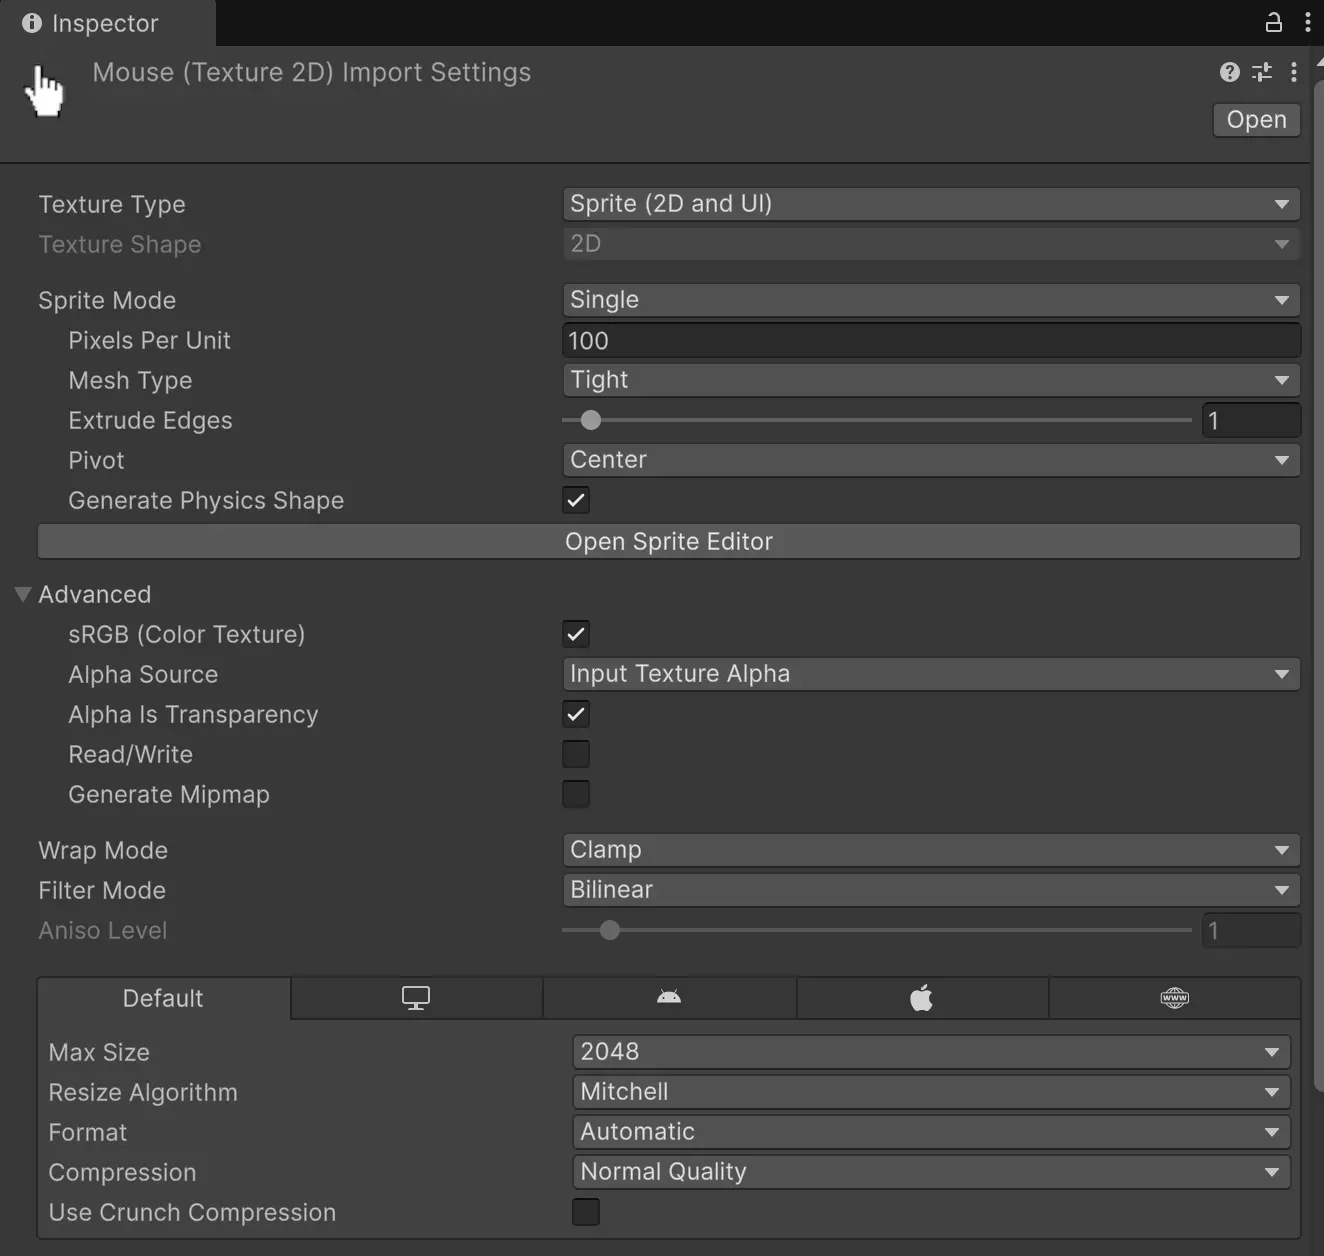The height and width of the screenshot is (1256, 1324).
Task: Select the Android platform tab
Action: click(x=669, y=998)
